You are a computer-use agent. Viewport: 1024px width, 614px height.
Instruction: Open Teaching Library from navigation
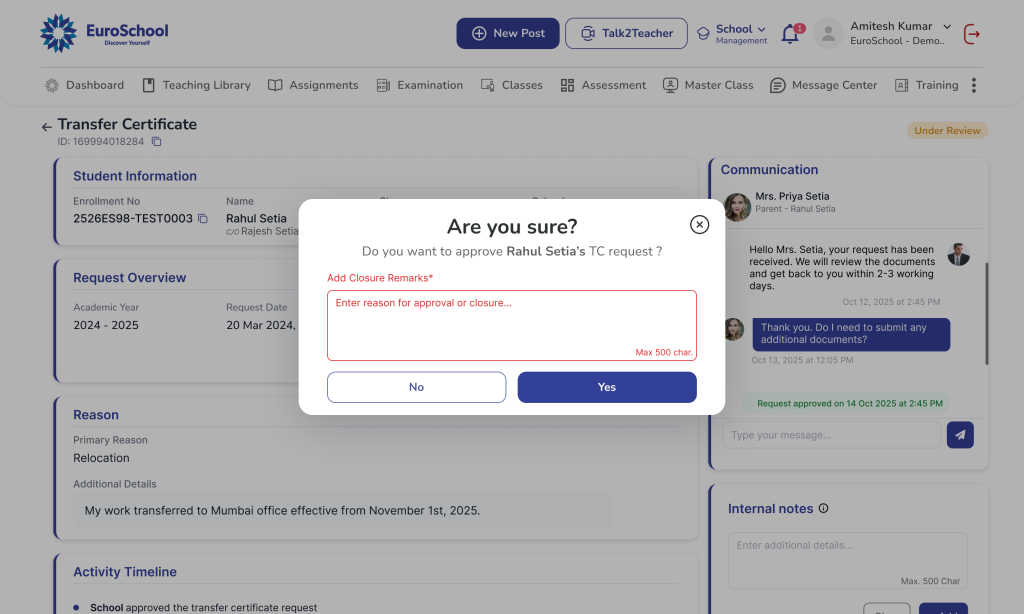(196, 85)
